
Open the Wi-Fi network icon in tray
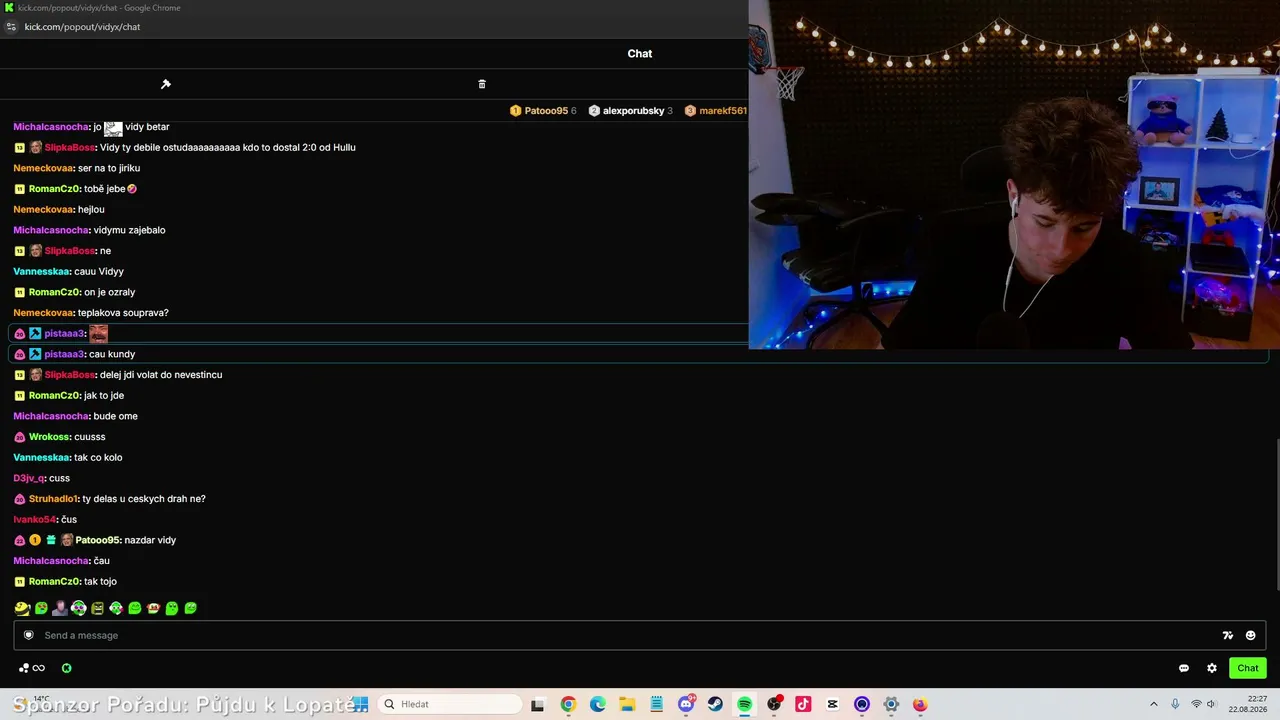tap(1195, 704)
